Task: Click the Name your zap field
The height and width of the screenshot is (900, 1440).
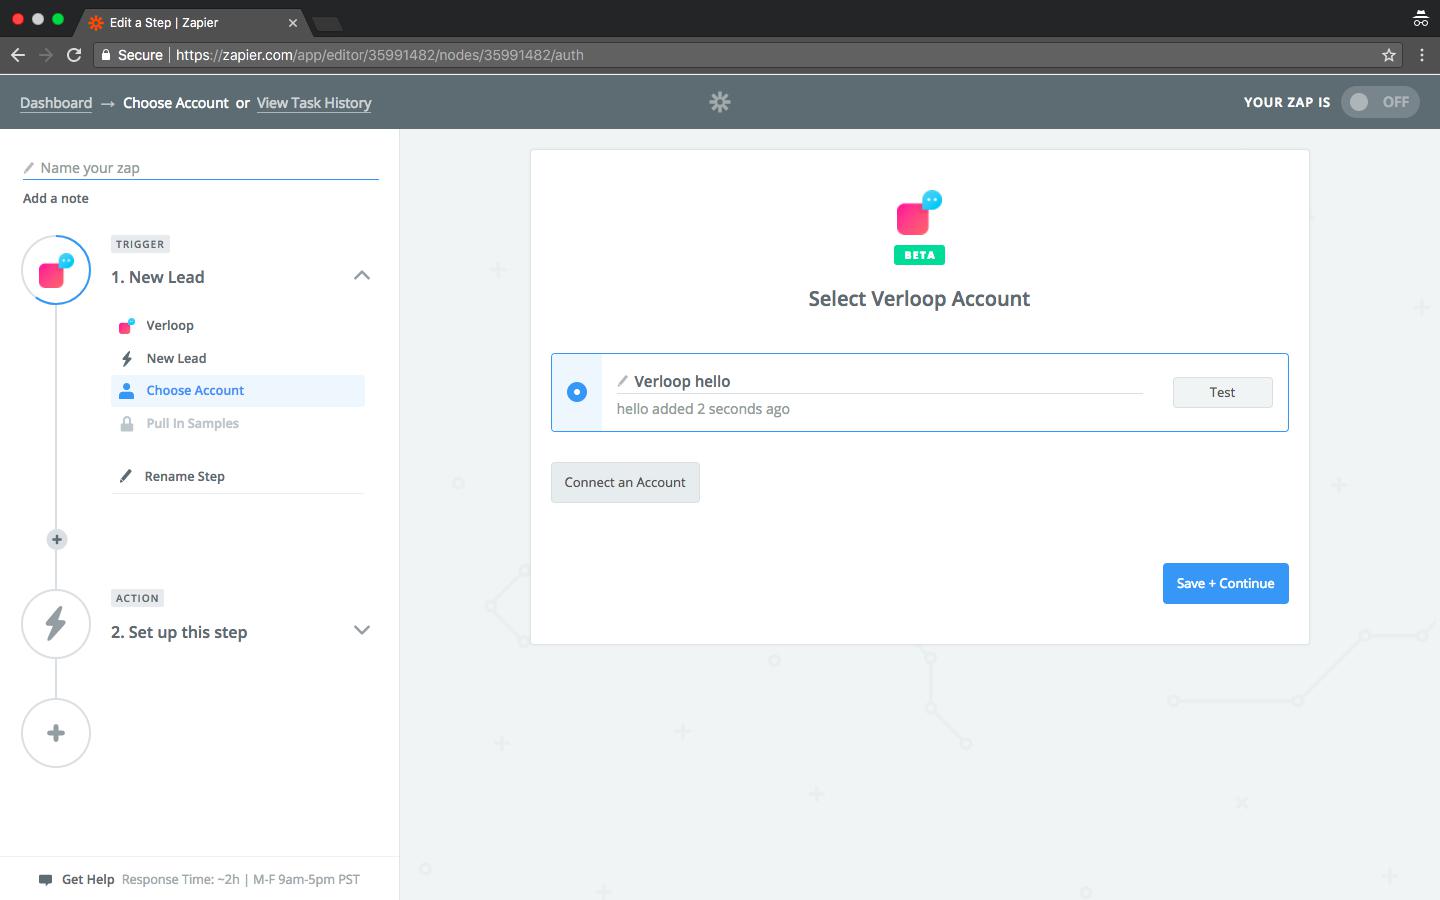Action: (x=205, y=168)
